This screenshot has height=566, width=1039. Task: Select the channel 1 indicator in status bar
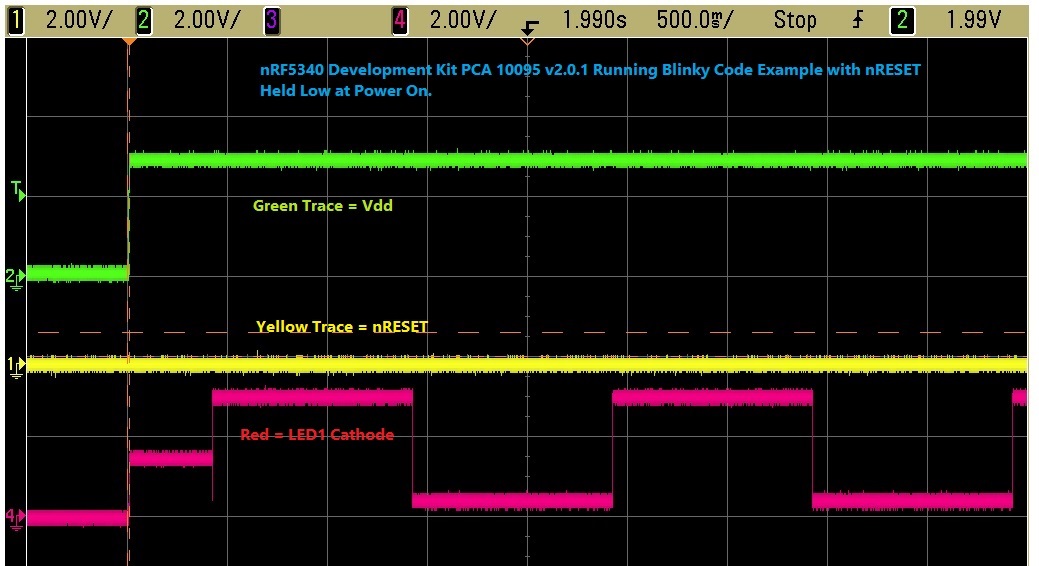[15, 21]
